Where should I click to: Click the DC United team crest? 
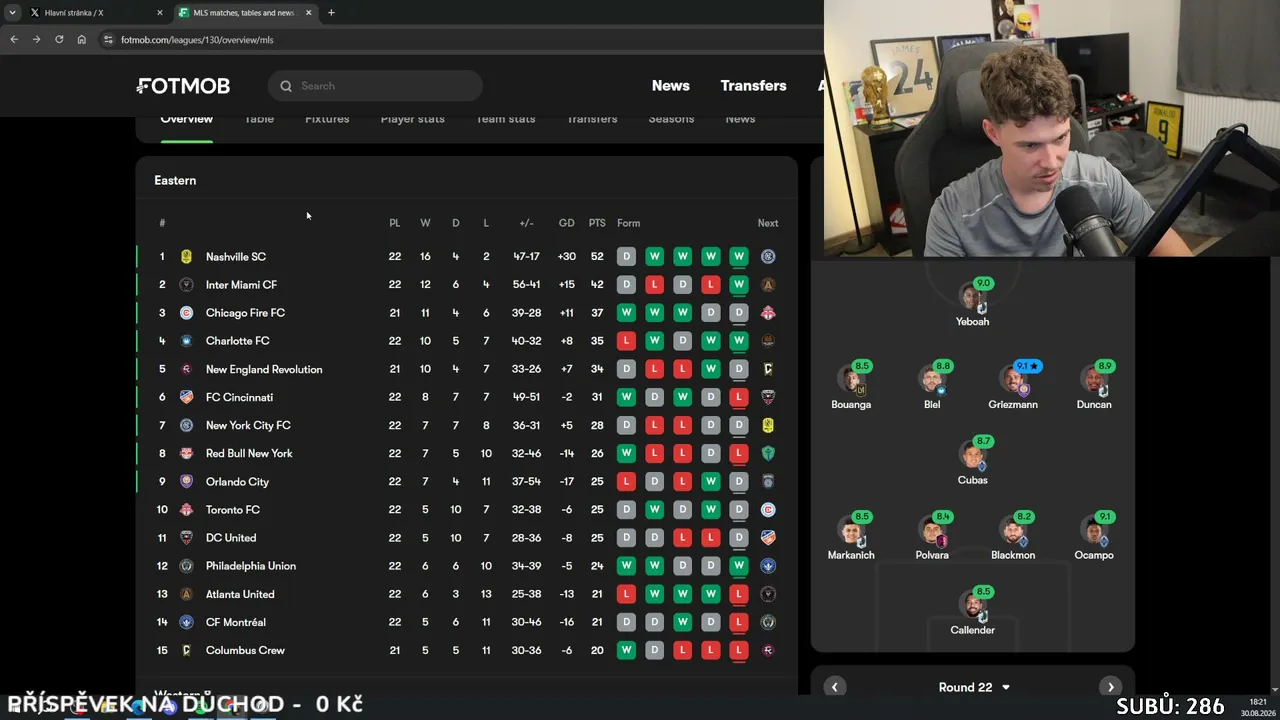(x=186, y=538)
